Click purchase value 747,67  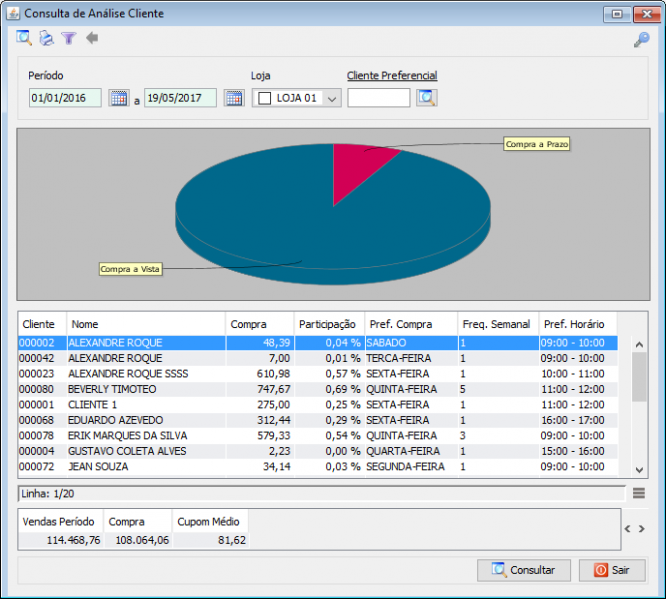click(260, 389)
